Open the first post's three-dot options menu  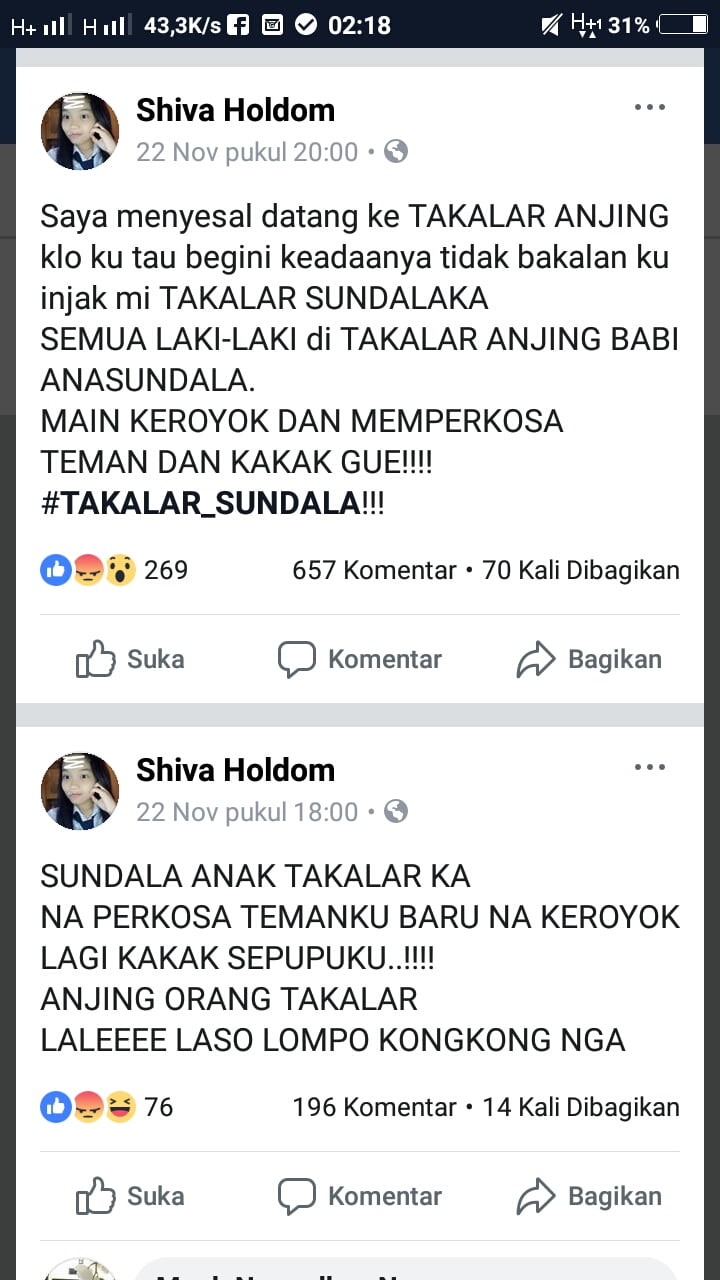650,108
